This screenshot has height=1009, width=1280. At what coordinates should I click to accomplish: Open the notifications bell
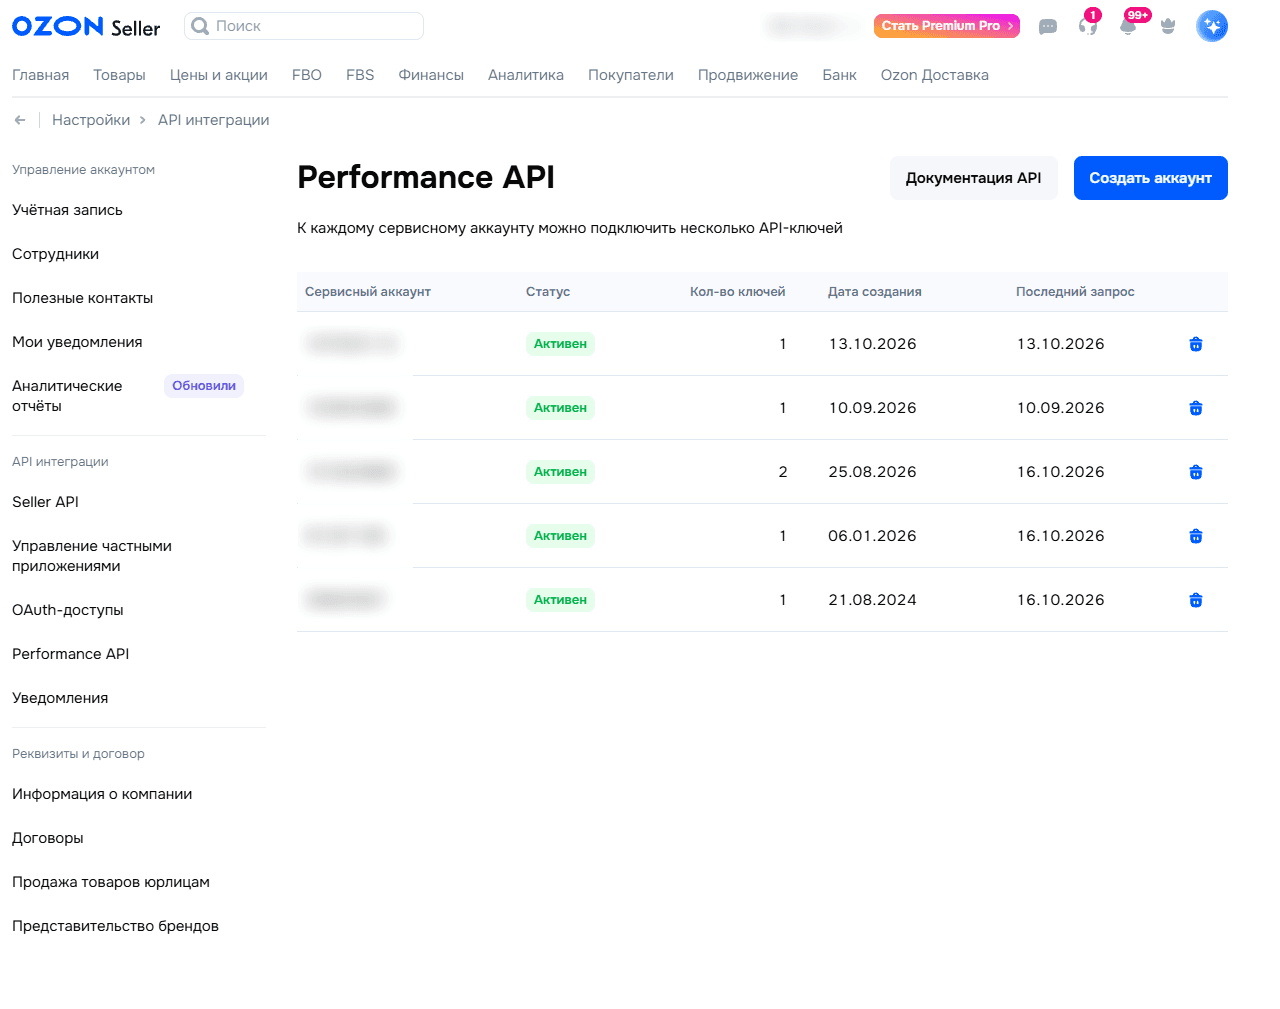click(x=1128, y=26)
